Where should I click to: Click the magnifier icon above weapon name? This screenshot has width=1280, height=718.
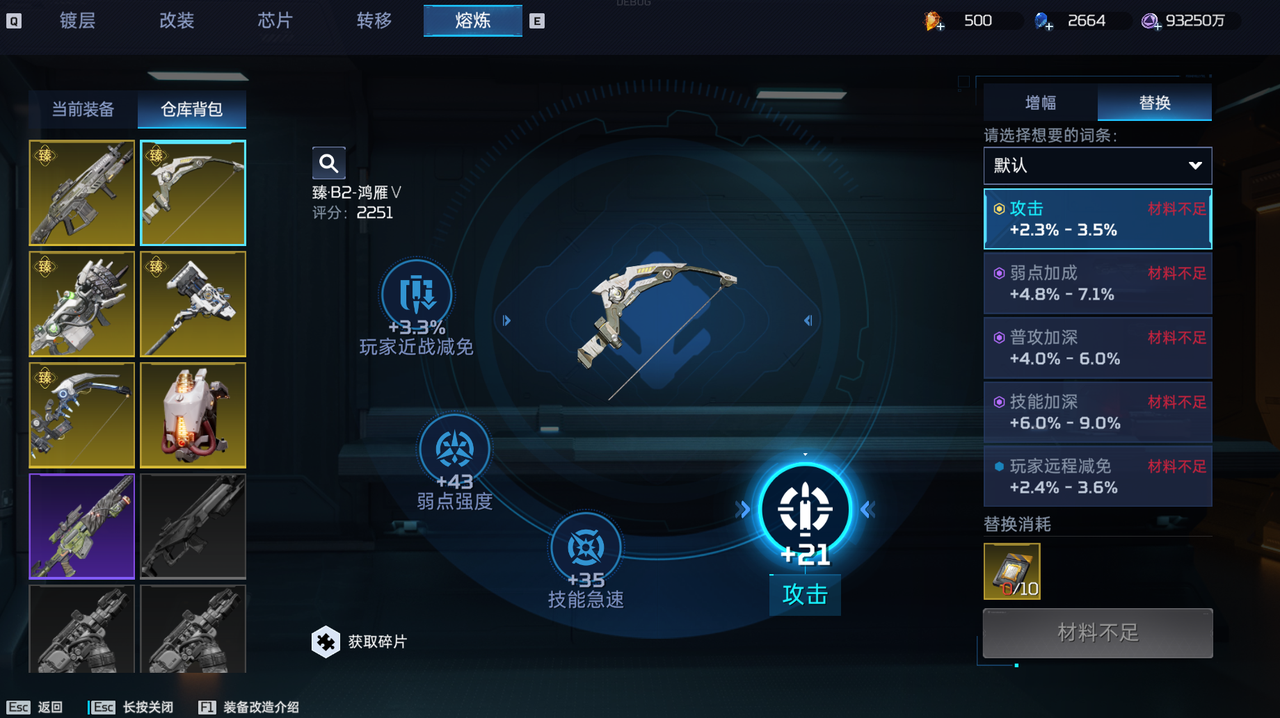coord(328,163)
